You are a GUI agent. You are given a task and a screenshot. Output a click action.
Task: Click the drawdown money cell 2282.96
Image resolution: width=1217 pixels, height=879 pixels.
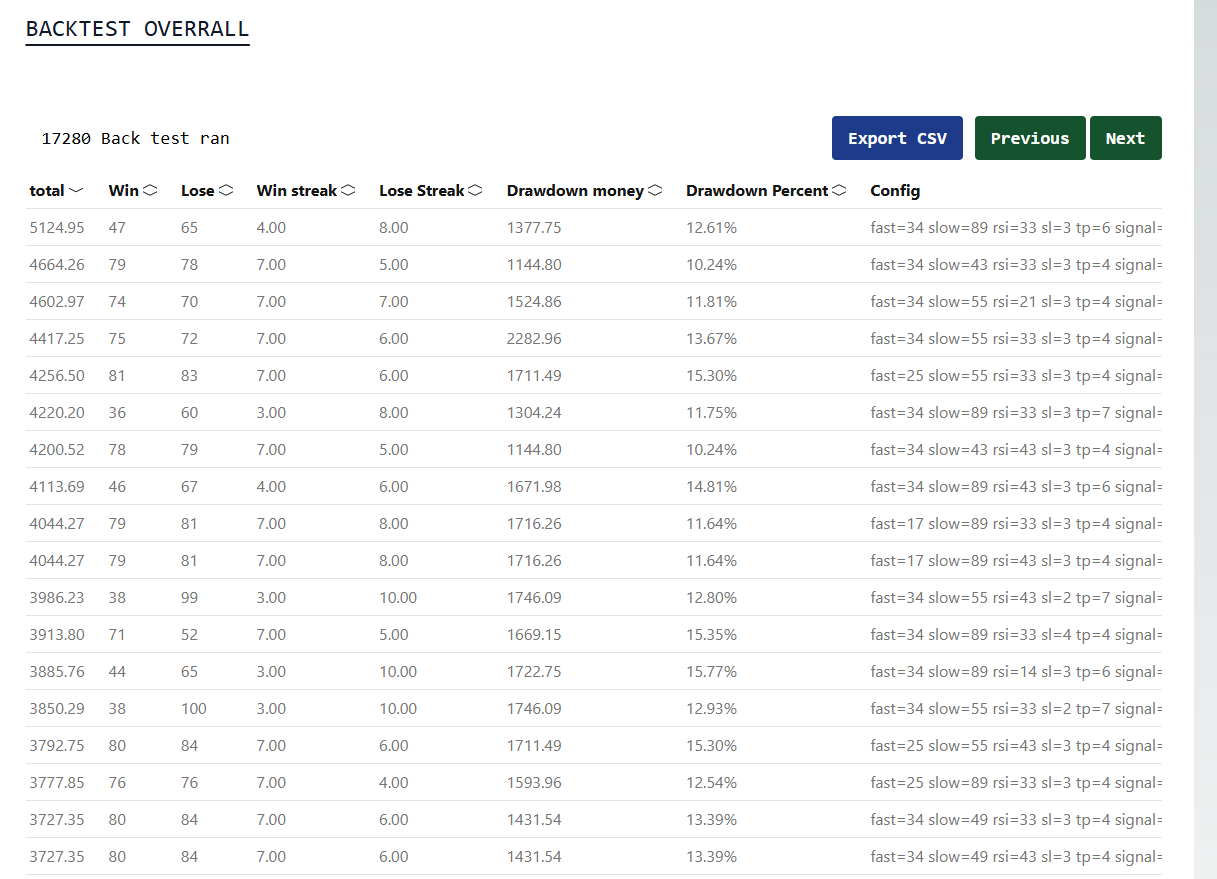[534, 339]
